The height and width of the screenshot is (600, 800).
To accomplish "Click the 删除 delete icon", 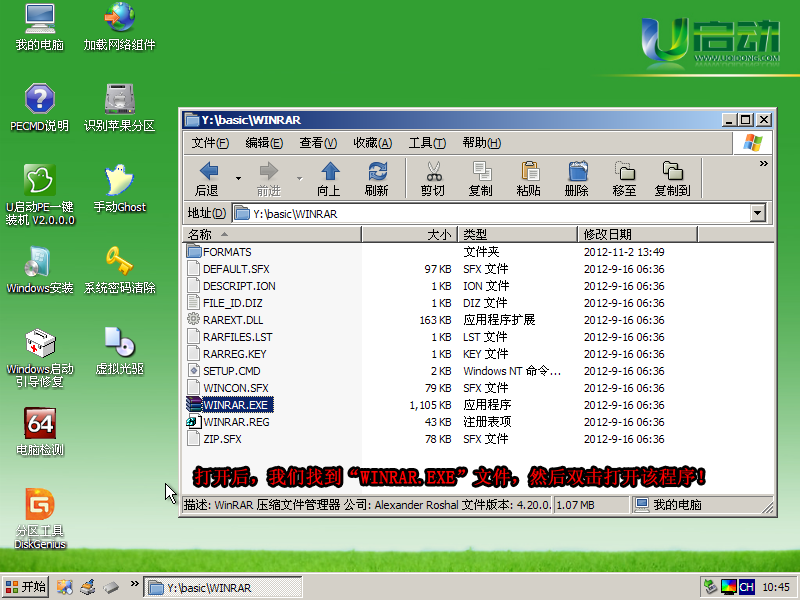I will click(x=578, y=171).
